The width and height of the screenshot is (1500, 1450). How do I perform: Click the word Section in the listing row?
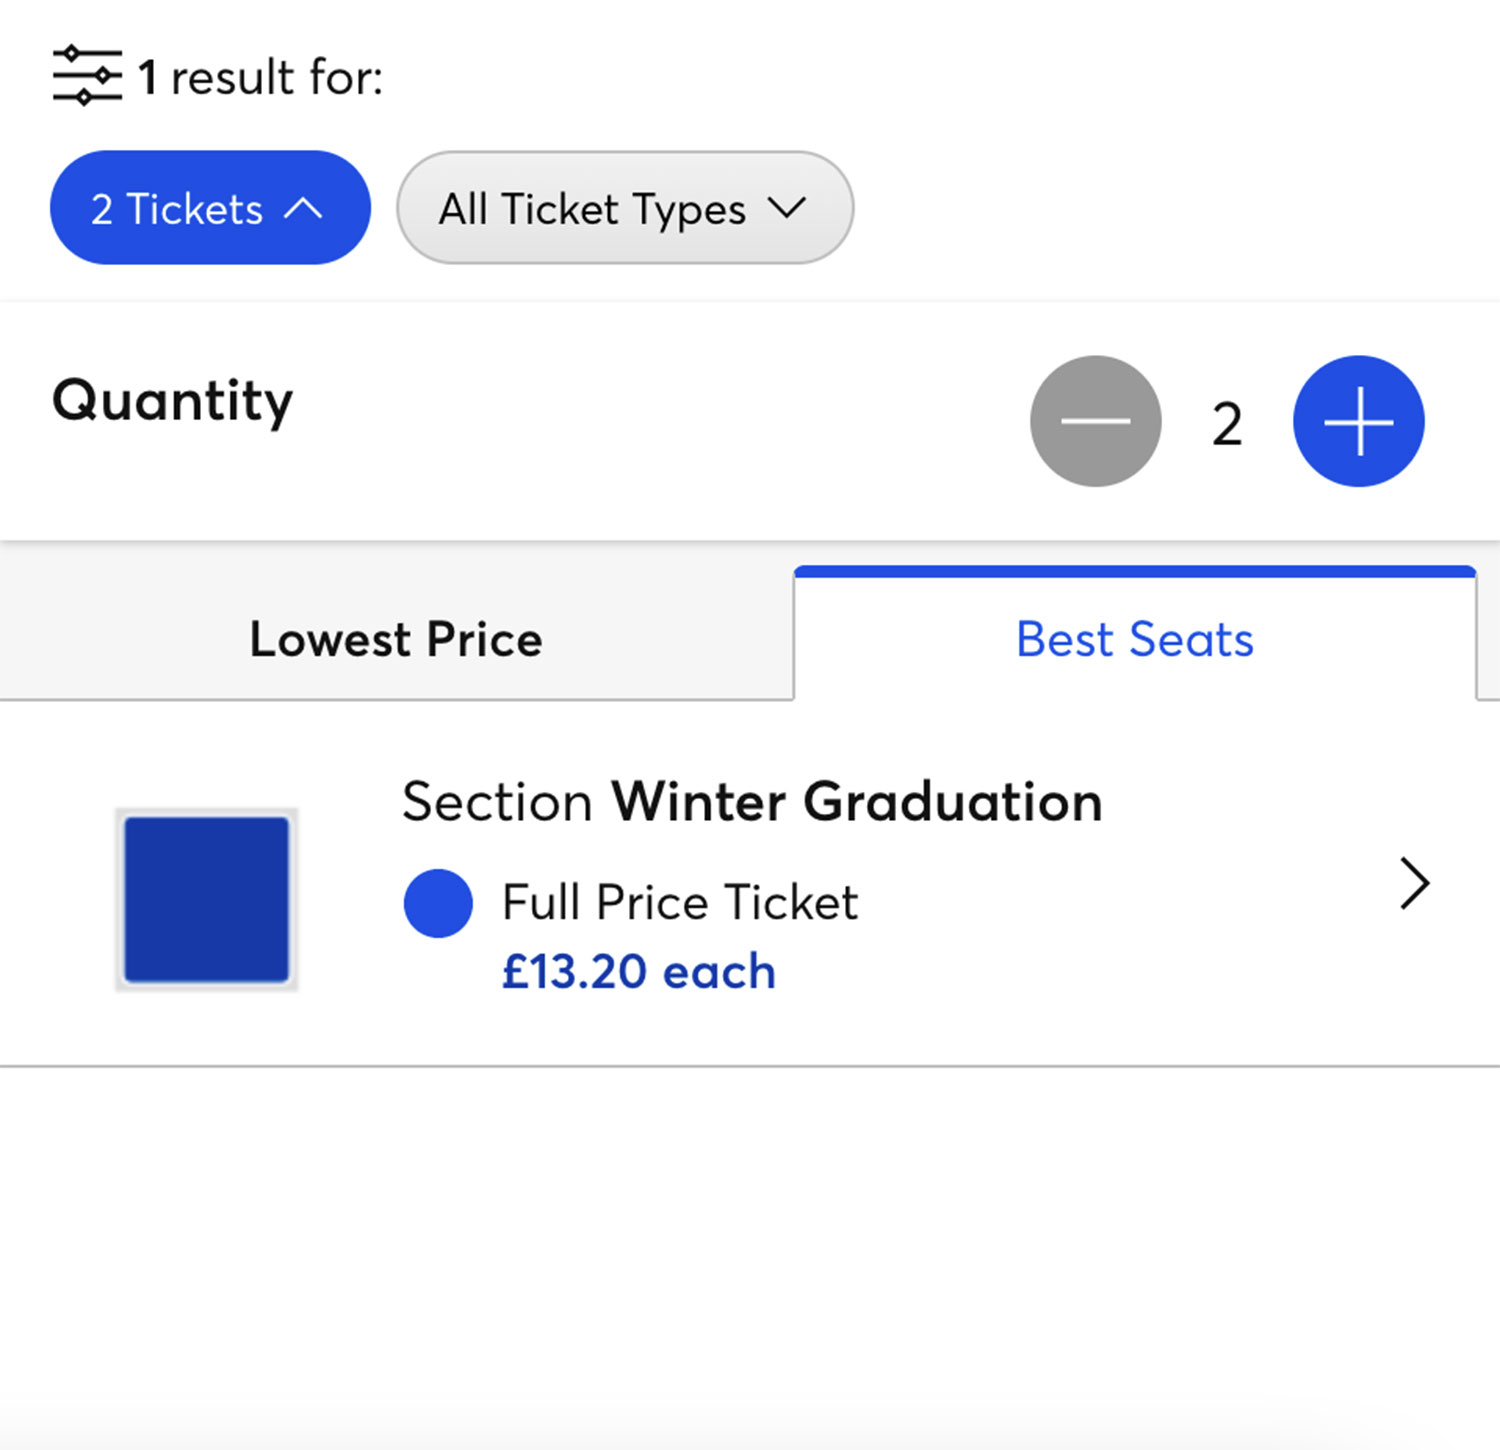click(498, 802)
